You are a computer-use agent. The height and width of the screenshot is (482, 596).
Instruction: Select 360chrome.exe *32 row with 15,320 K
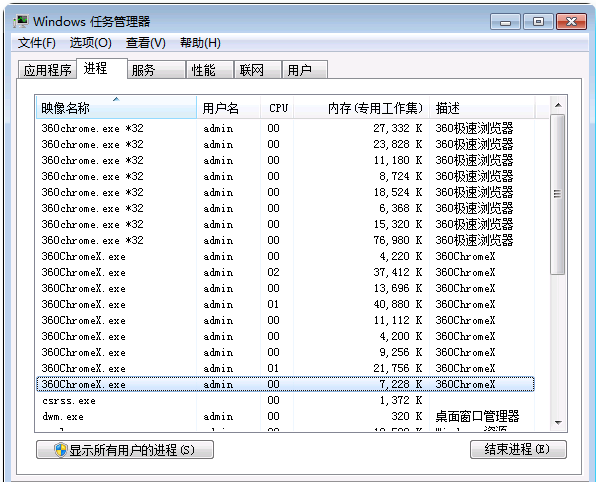tap(285, 224)
